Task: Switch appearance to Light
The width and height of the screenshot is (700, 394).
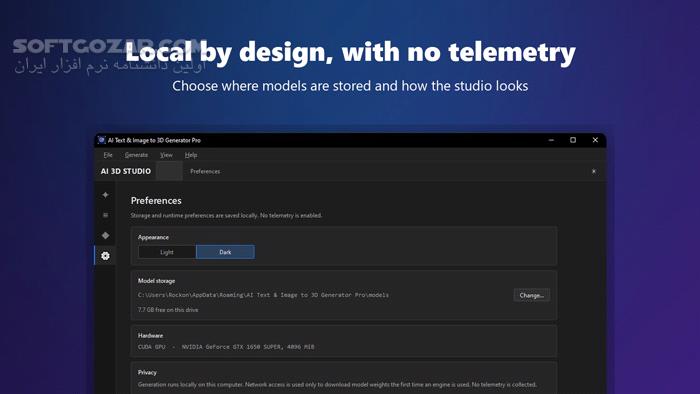Action: [167, 252]
